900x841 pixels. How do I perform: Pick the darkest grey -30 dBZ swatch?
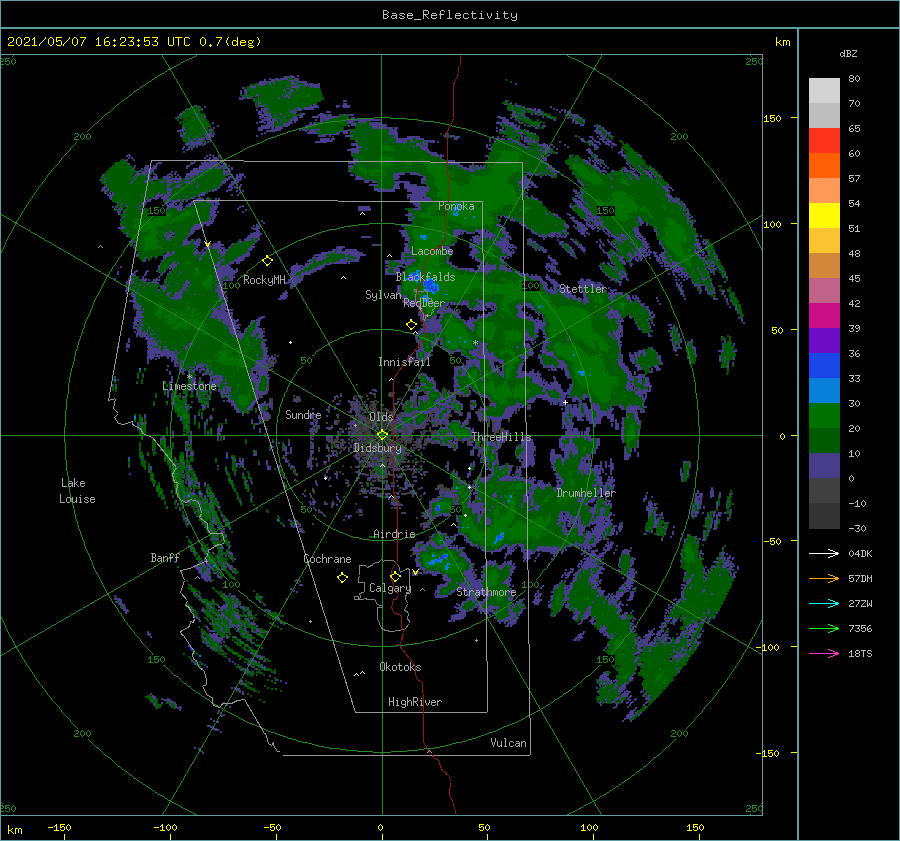pos(824,516)
